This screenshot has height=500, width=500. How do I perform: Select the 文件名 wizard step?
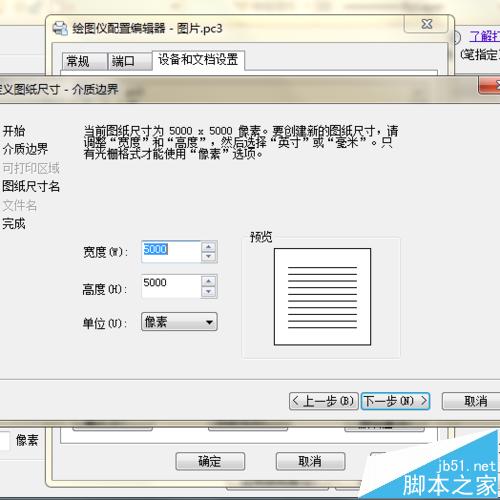(x=20, y=205)
